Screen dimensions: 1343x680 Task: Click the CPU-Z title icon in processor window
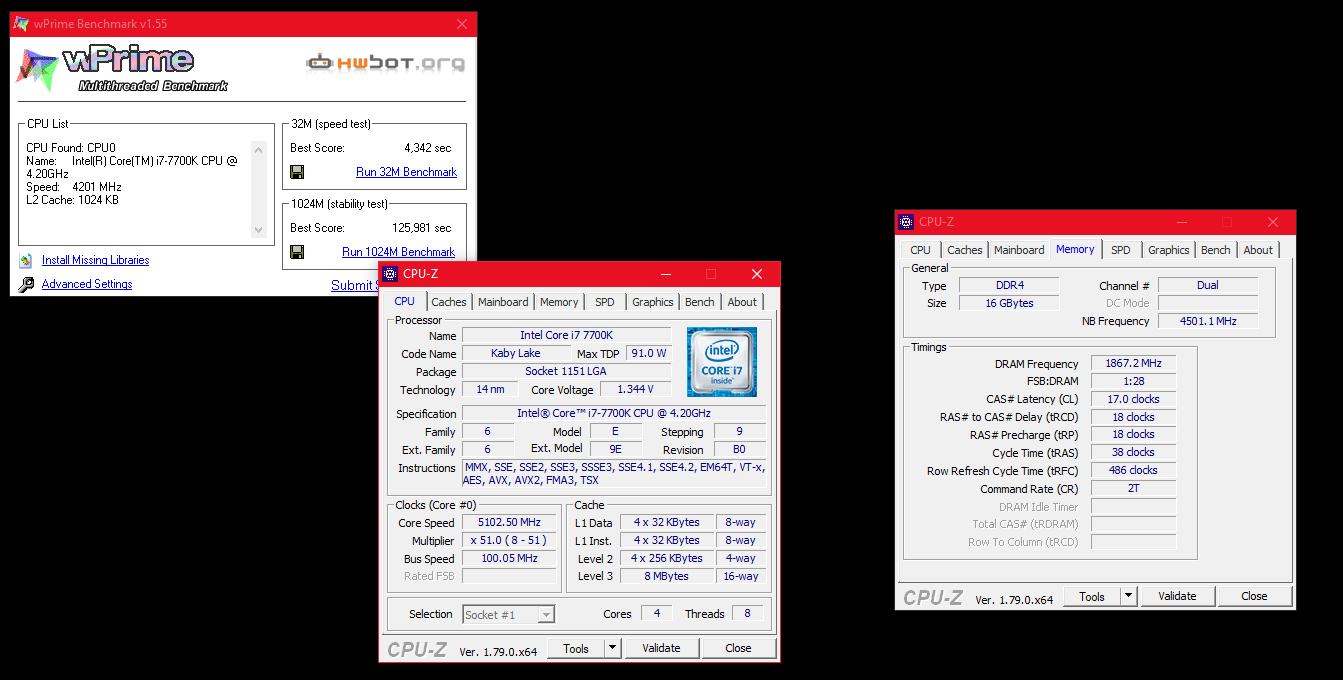(390, 274)
